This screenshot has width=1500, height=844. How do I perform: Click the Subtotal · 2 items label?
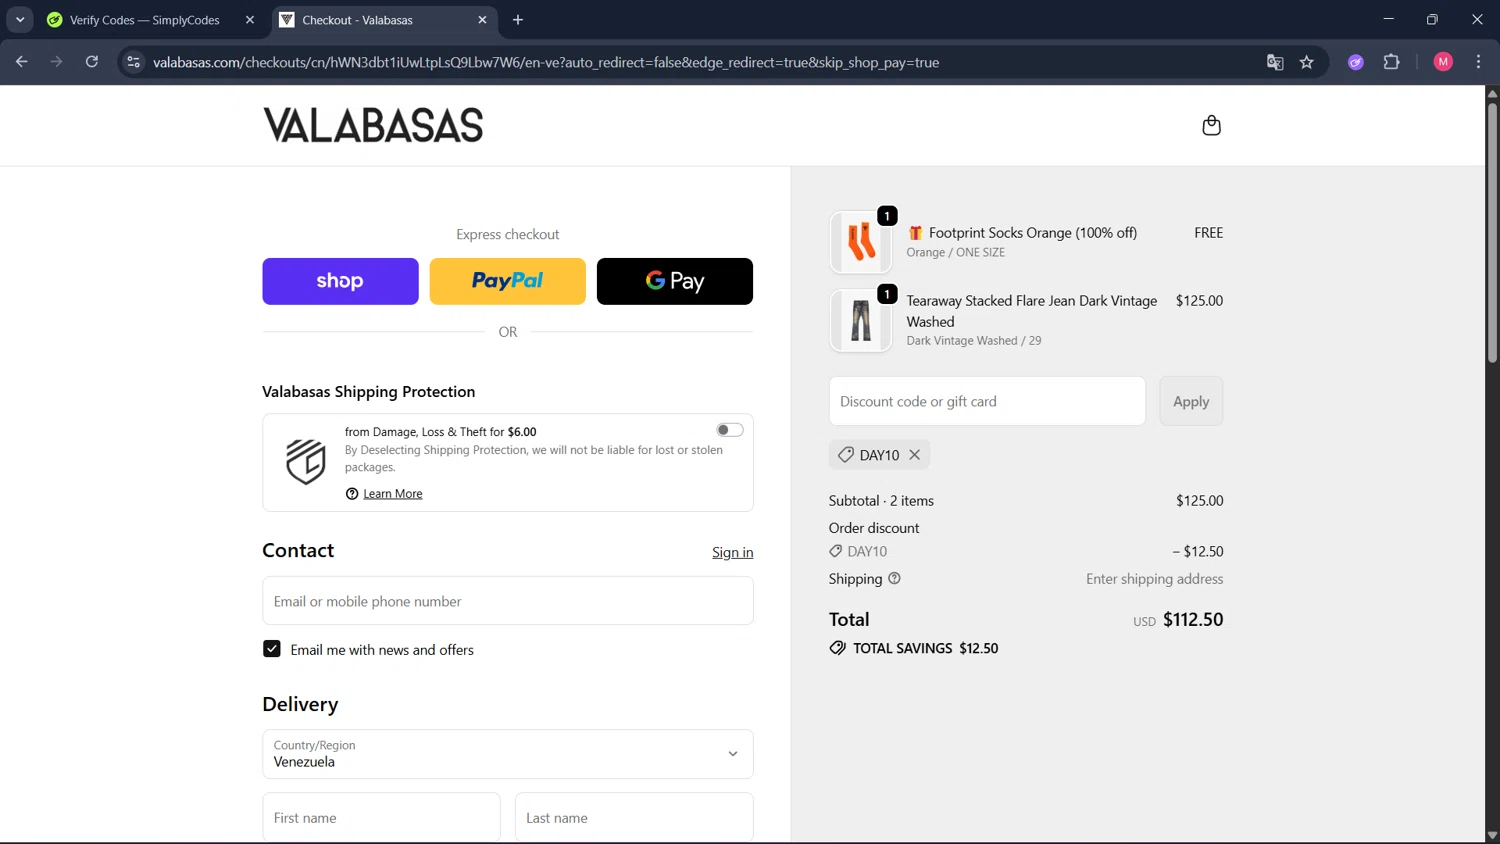tap(881, 501)
